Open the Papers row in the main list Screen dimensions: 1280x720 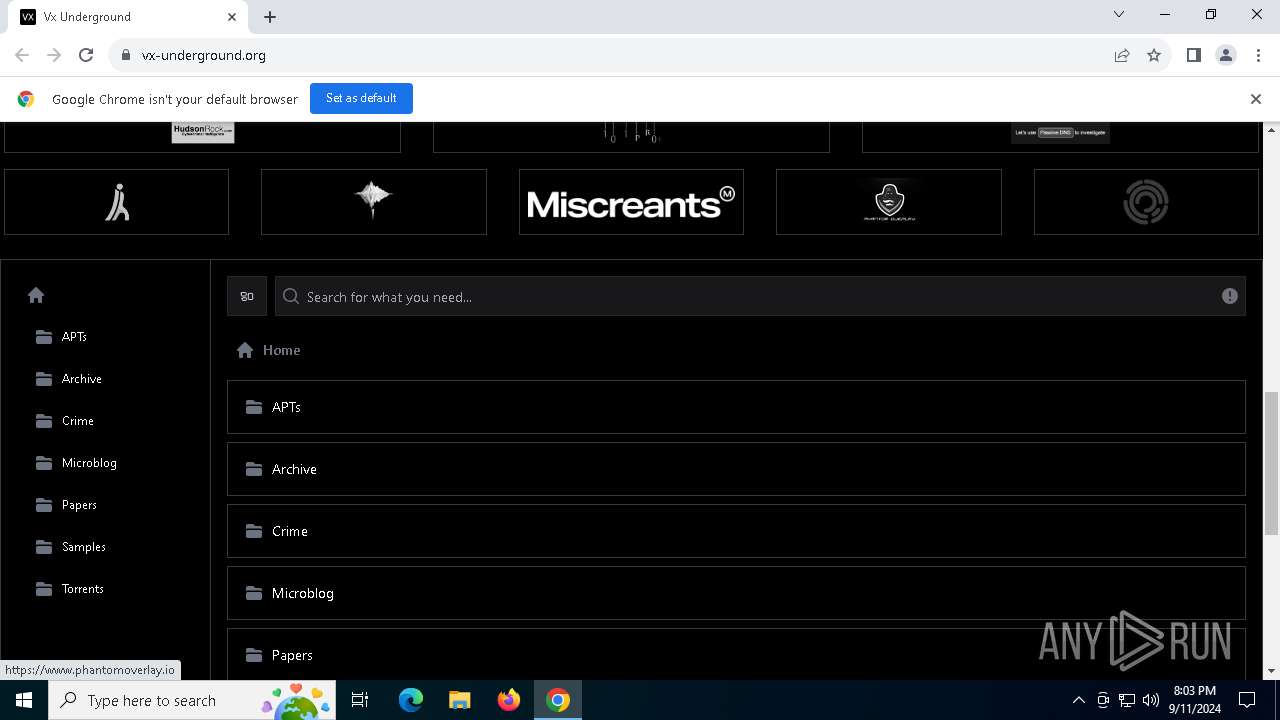click(736, 654)
